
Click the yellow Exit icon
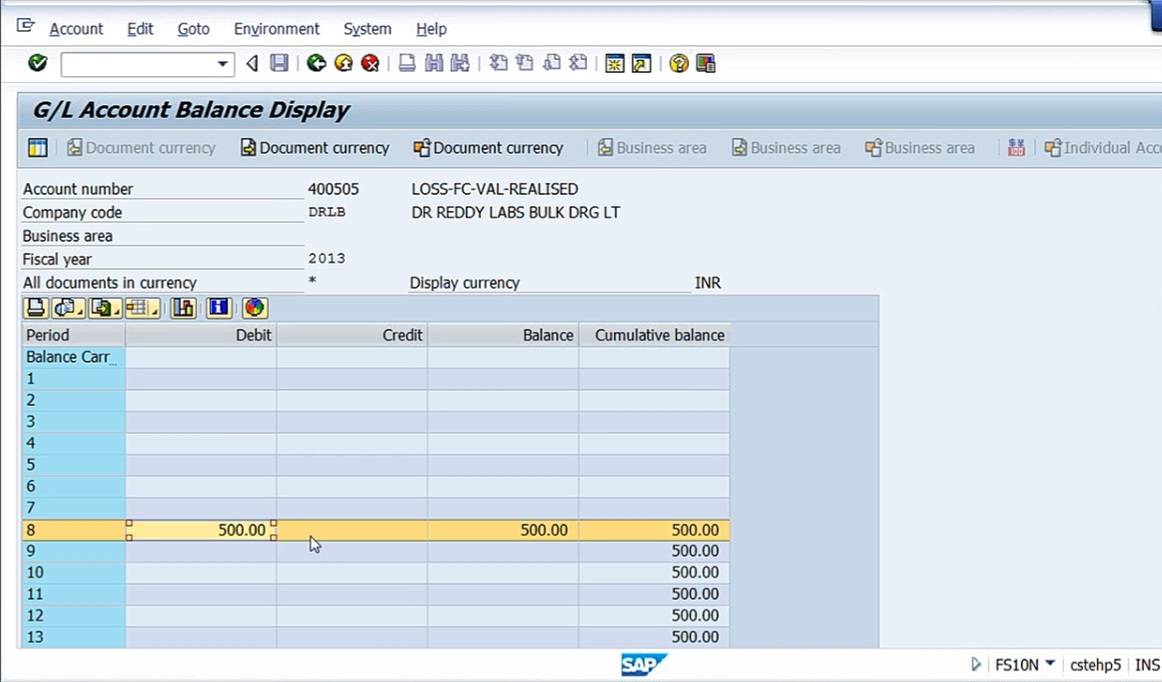tap(343, 63)
